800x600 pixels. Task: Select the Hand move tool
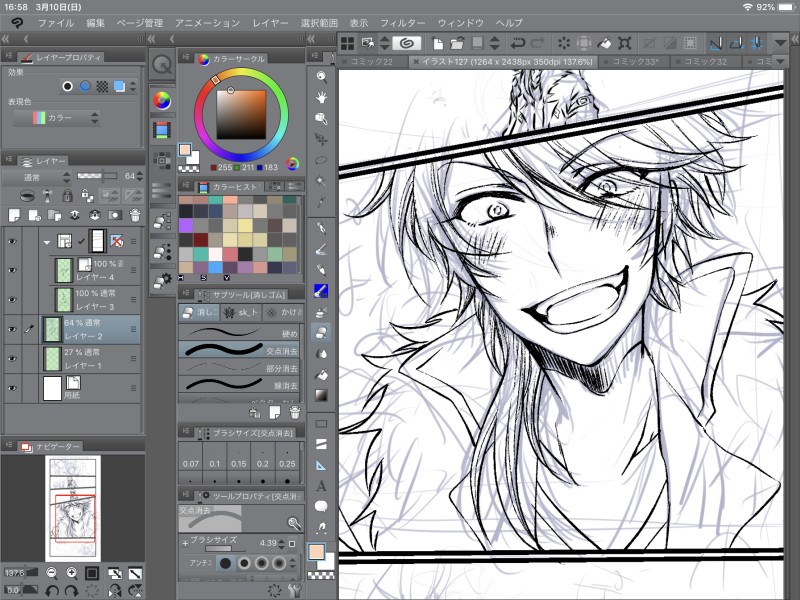click(x=322, y=97)
